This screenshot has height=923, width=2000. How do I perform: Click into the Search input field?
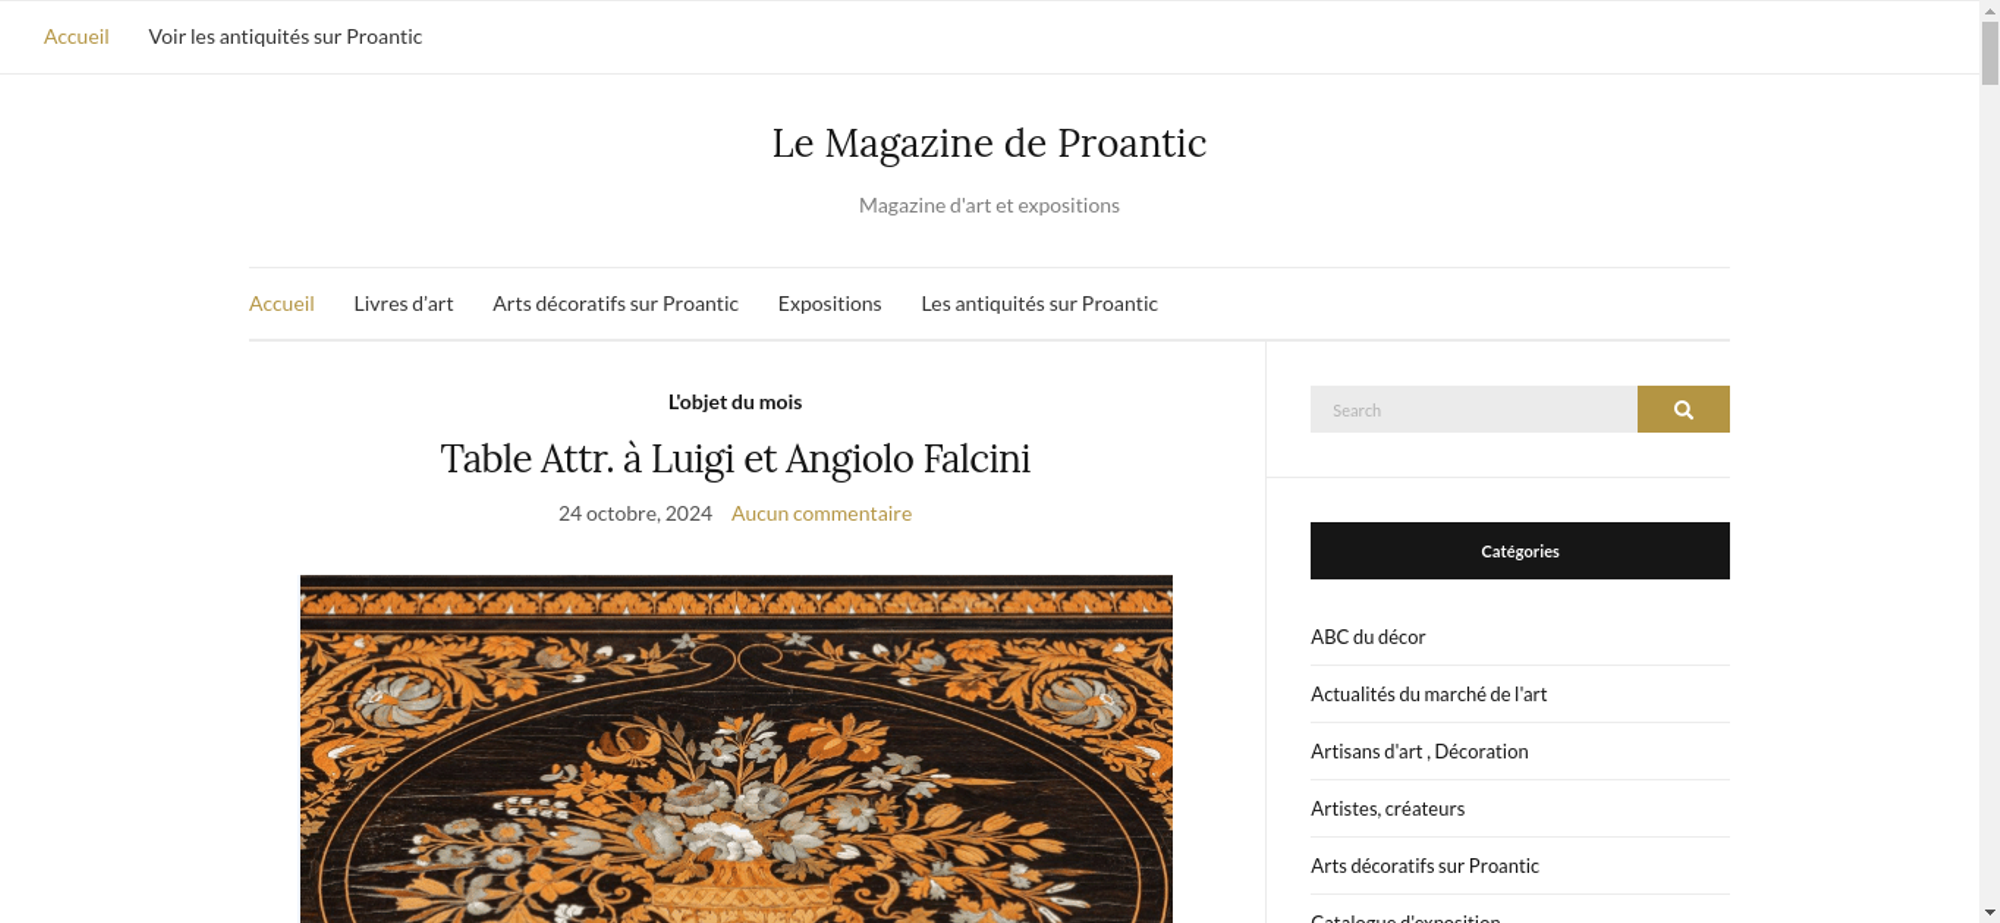tap(1474, 409)
